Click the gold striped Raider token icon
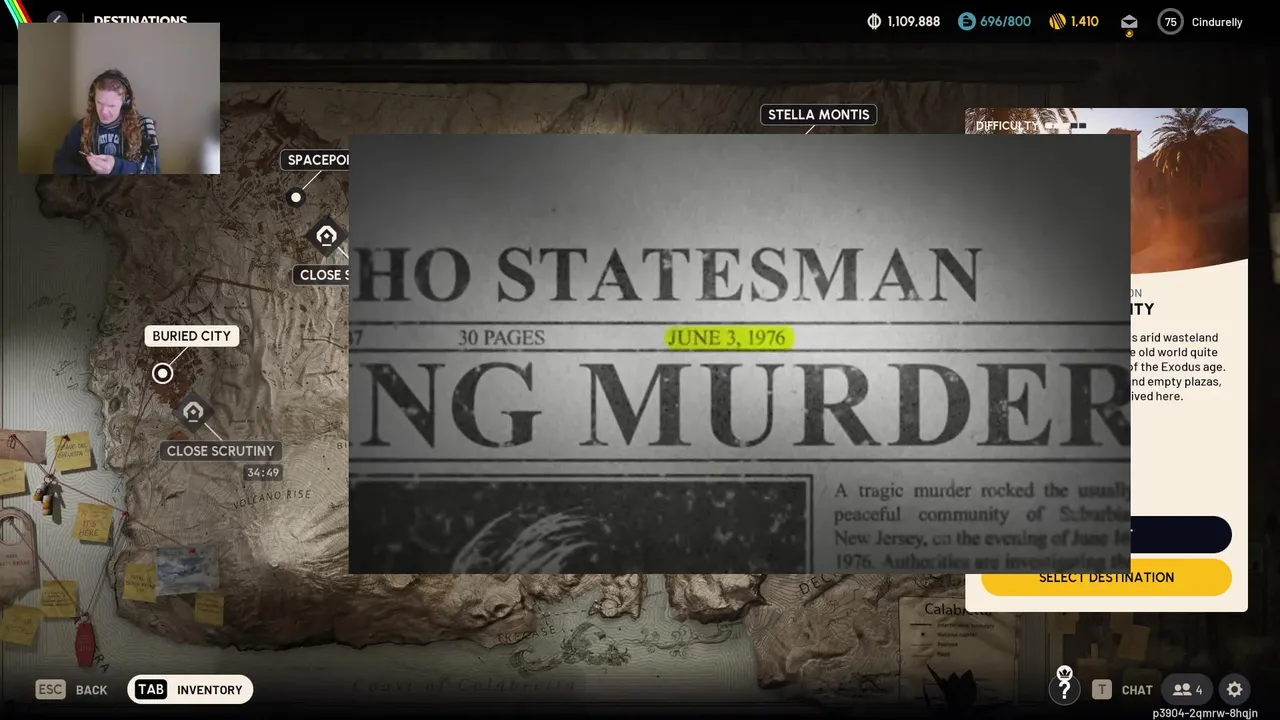This screenshot has width=1280, height=720. (1057, 21)
